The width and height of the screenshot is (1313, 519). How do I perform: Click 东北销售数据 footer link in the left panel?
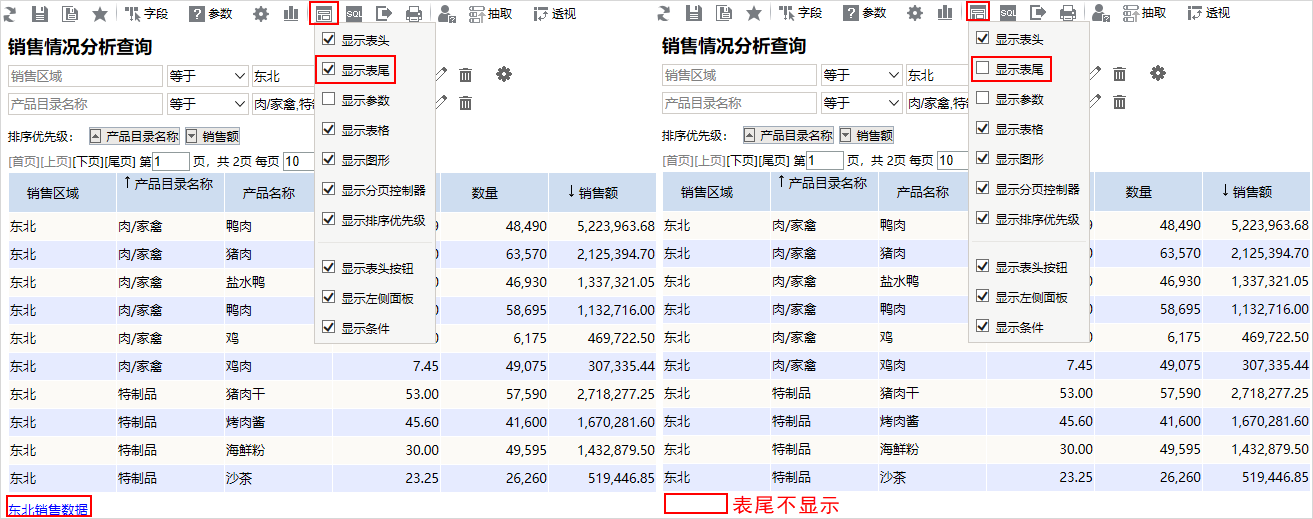tap(48, 509)
